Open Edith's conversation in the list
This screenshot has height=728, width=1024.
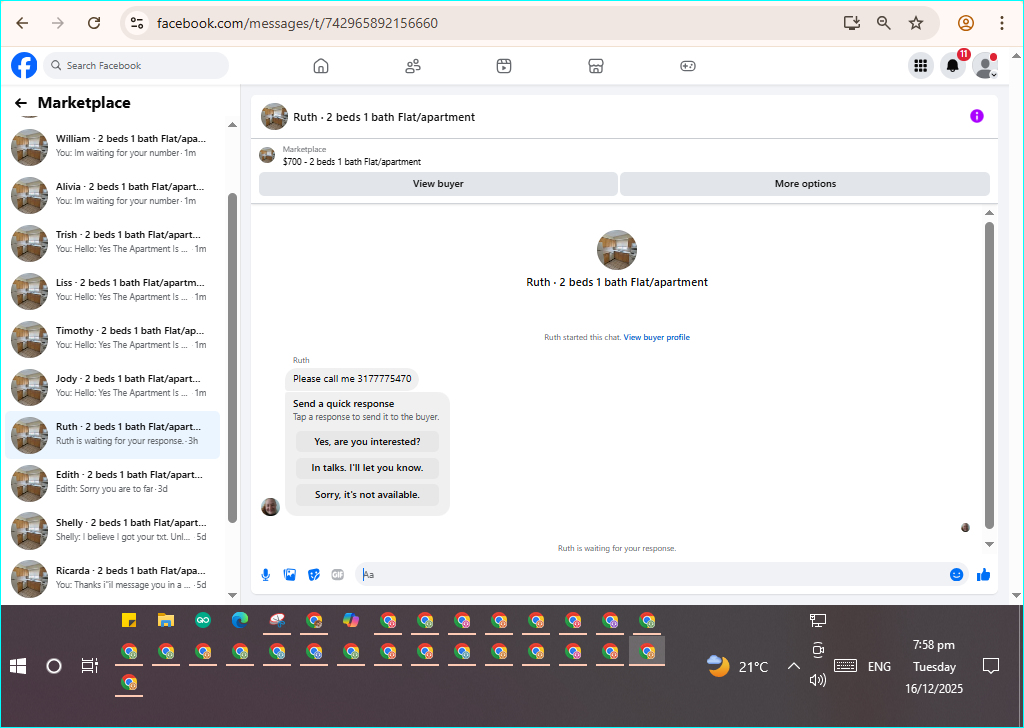[x=112, y=482]
